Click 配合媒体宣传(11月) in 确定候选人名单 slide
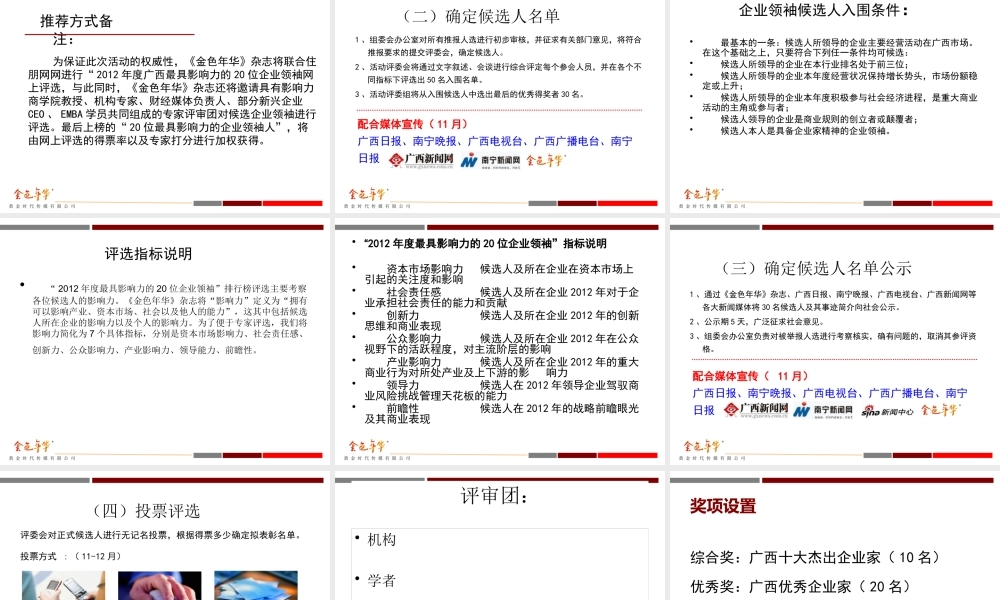The image size is (1000, 600). coord(413,124)
